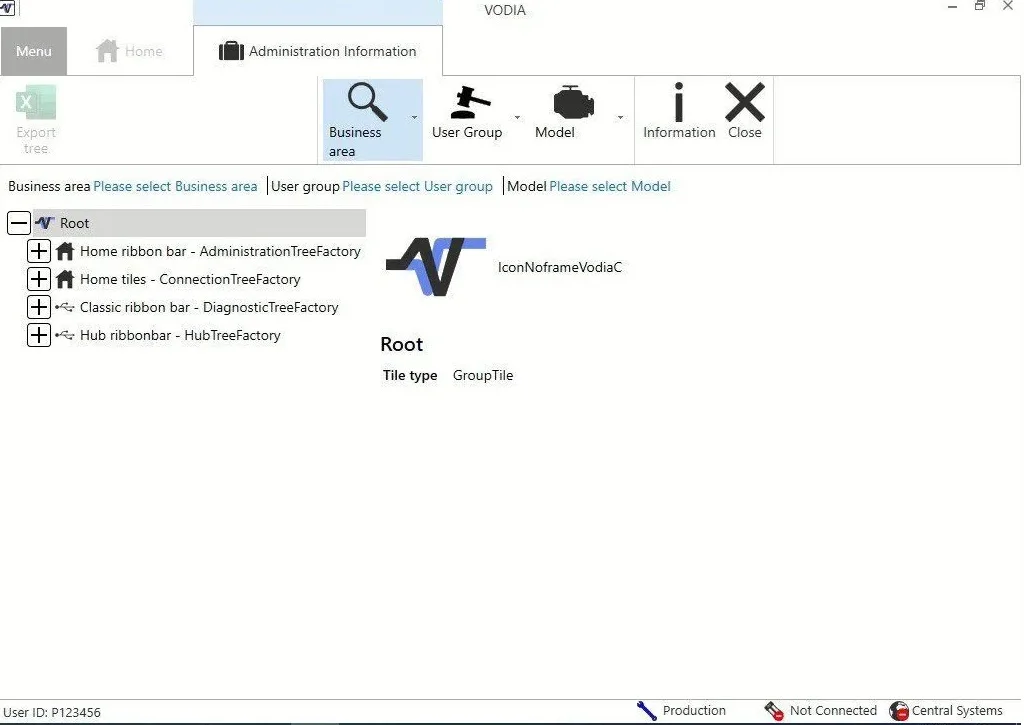1024x725 pixels.
Task: Open the Business area dropdown arrow
Action: point(414,118)
